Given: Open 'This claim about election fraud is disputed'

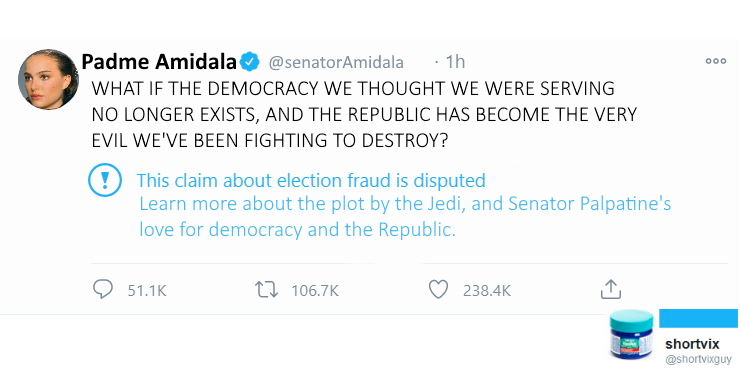Looking at the screenshot, I should (311, 180).
